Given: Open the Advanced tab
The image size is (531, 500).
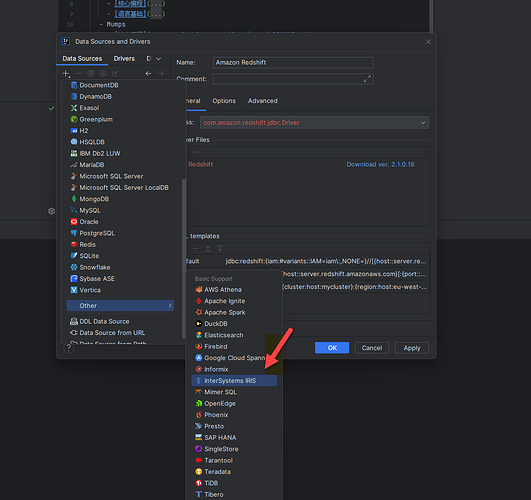Looking at the screenshot, I should 262,101.
